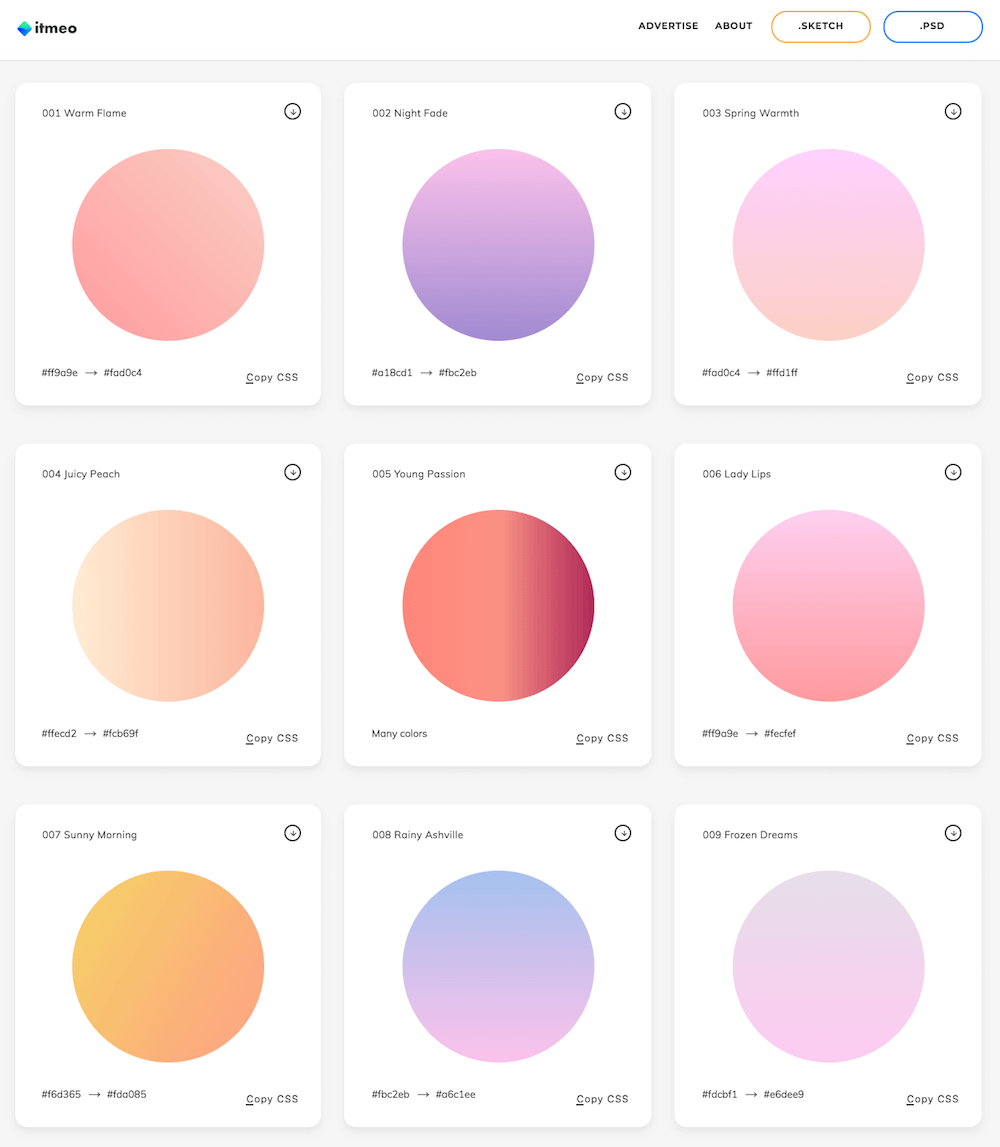Screen dimensions: 1000x1147
Task: Select the Night Fade gradient circle
Action: [498, 245]
